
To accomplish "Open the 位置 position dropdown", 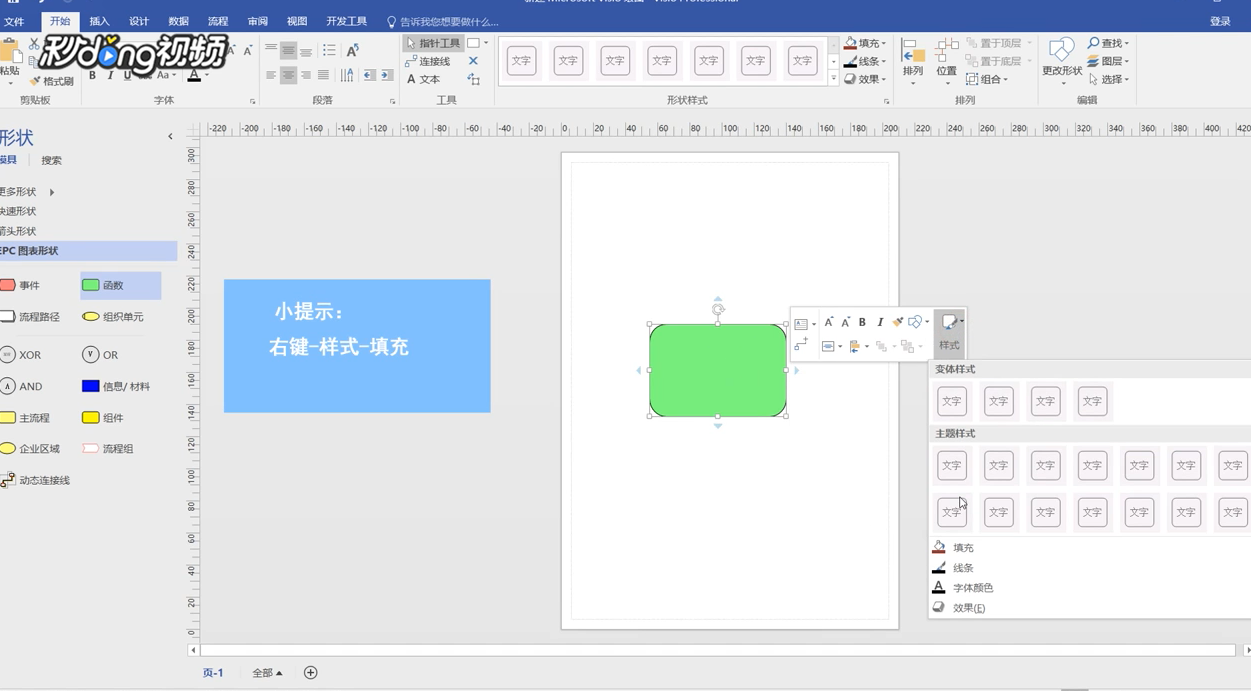I will tap(946, 60).
